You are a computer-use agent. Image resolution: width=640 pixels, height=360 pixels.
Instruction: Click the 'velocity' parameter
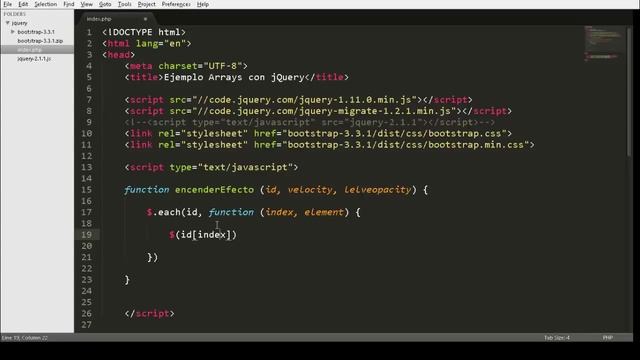310,190
